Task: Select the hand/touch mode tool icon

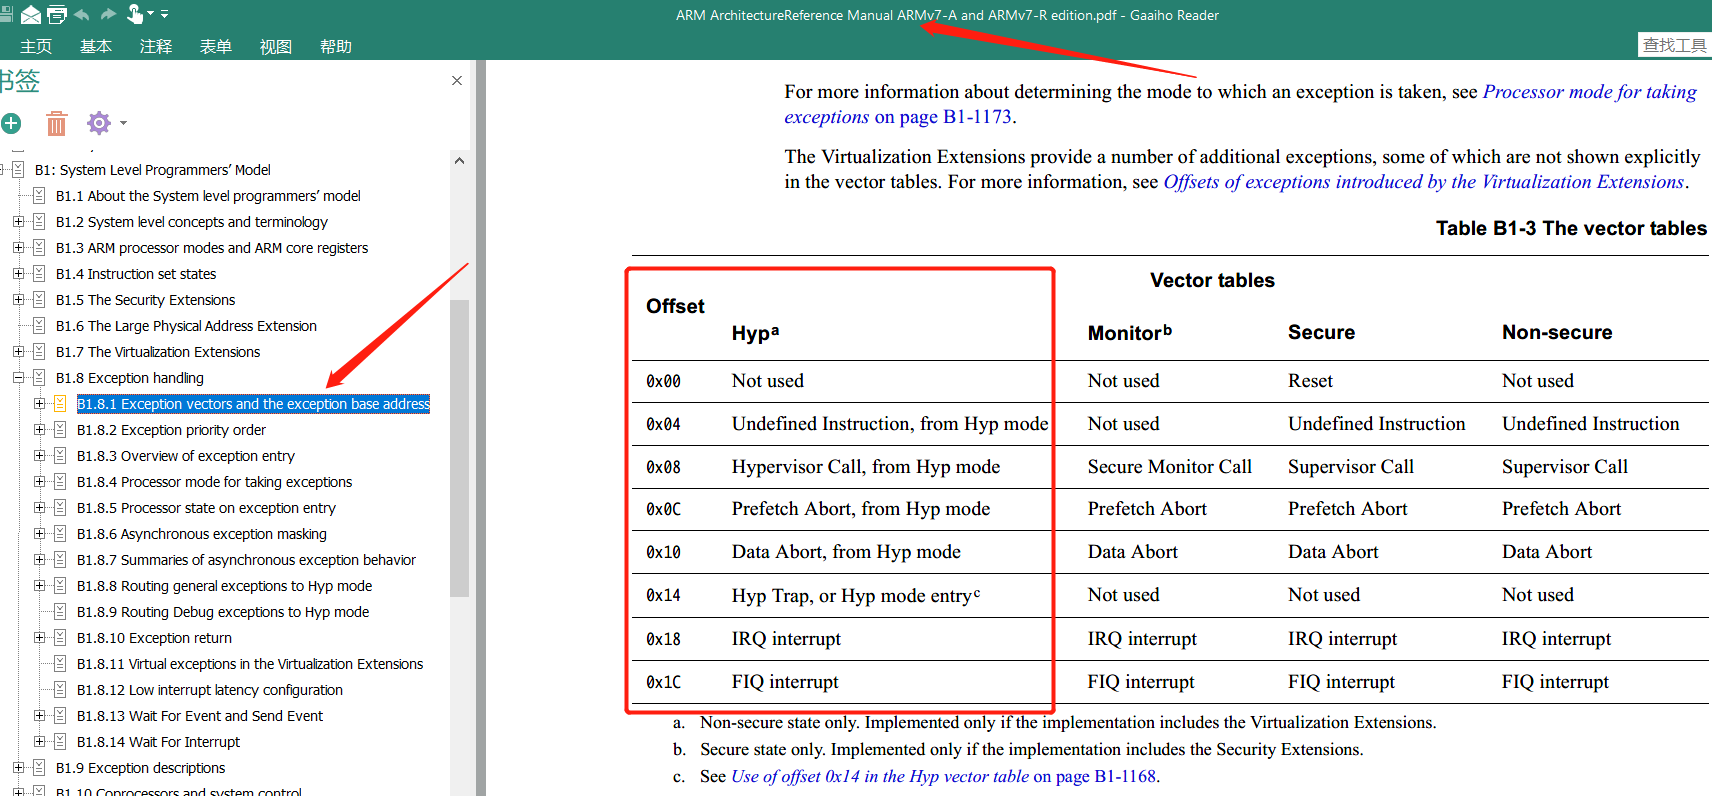Action: 135,14
